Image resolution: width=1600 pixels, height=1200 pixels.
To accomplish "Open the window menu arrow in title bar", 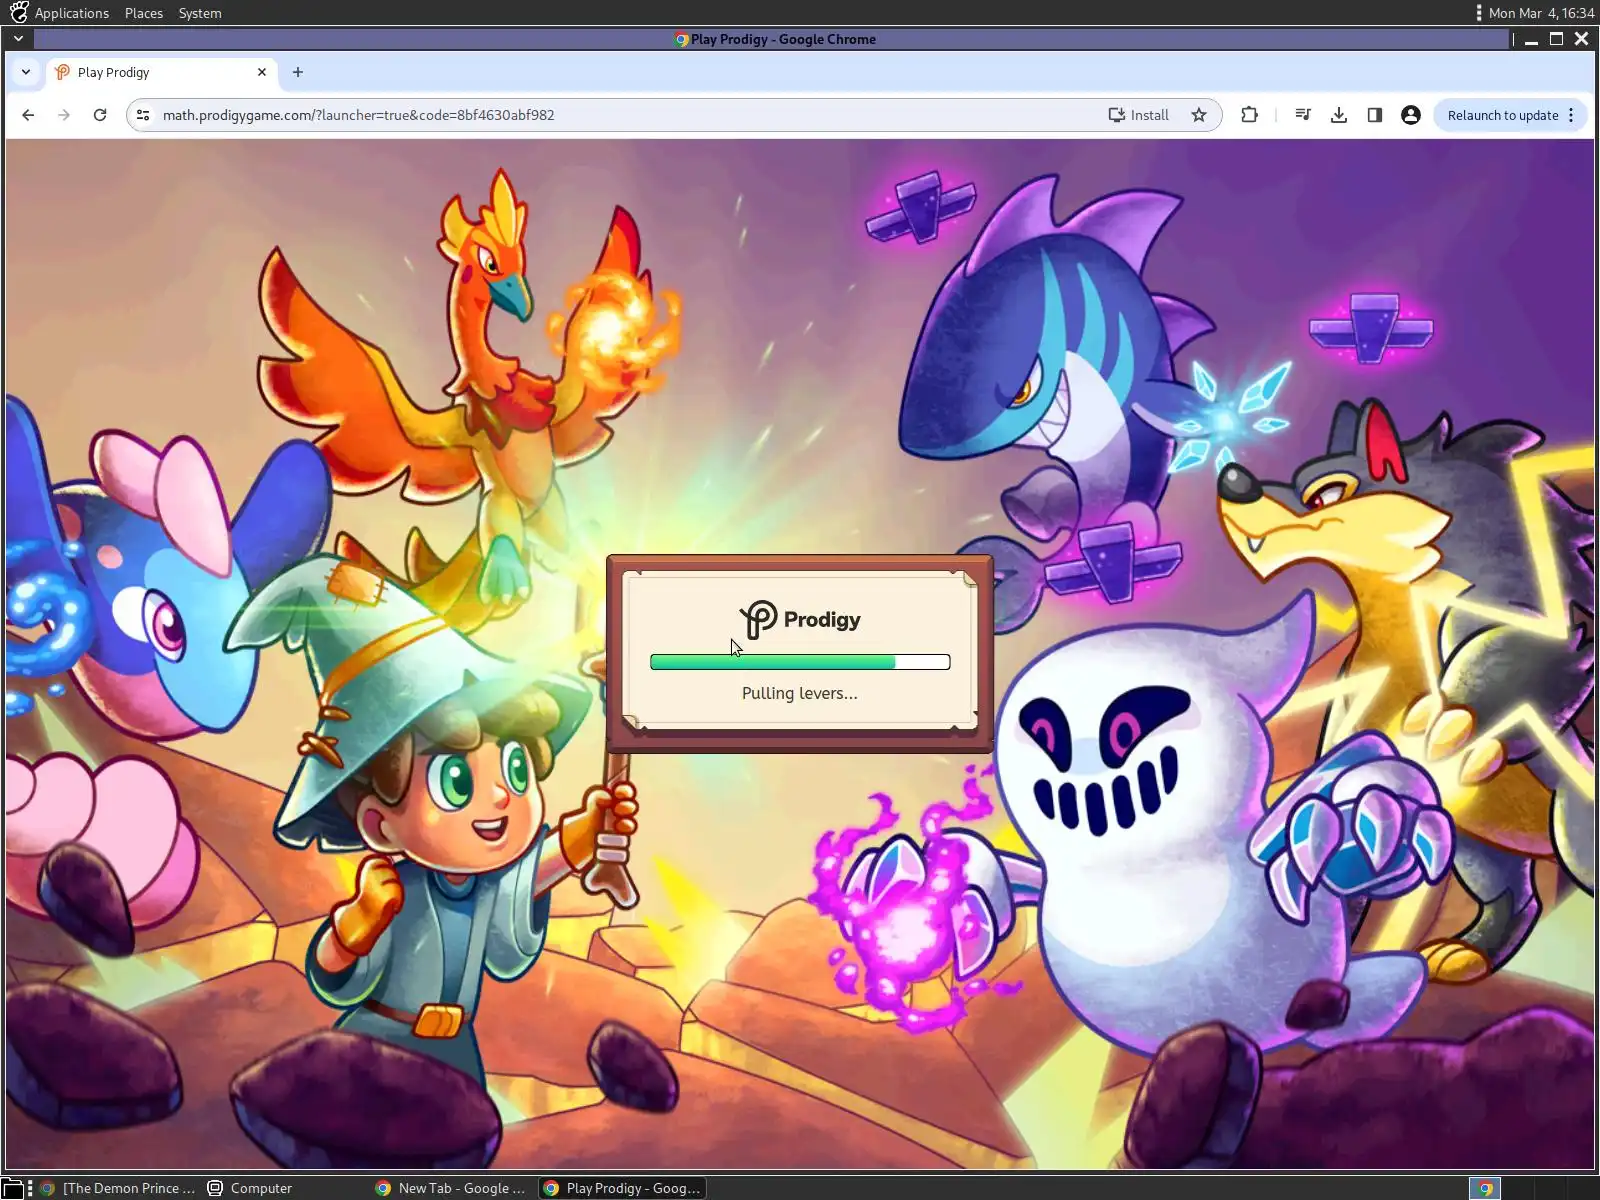I will point(18,39).
